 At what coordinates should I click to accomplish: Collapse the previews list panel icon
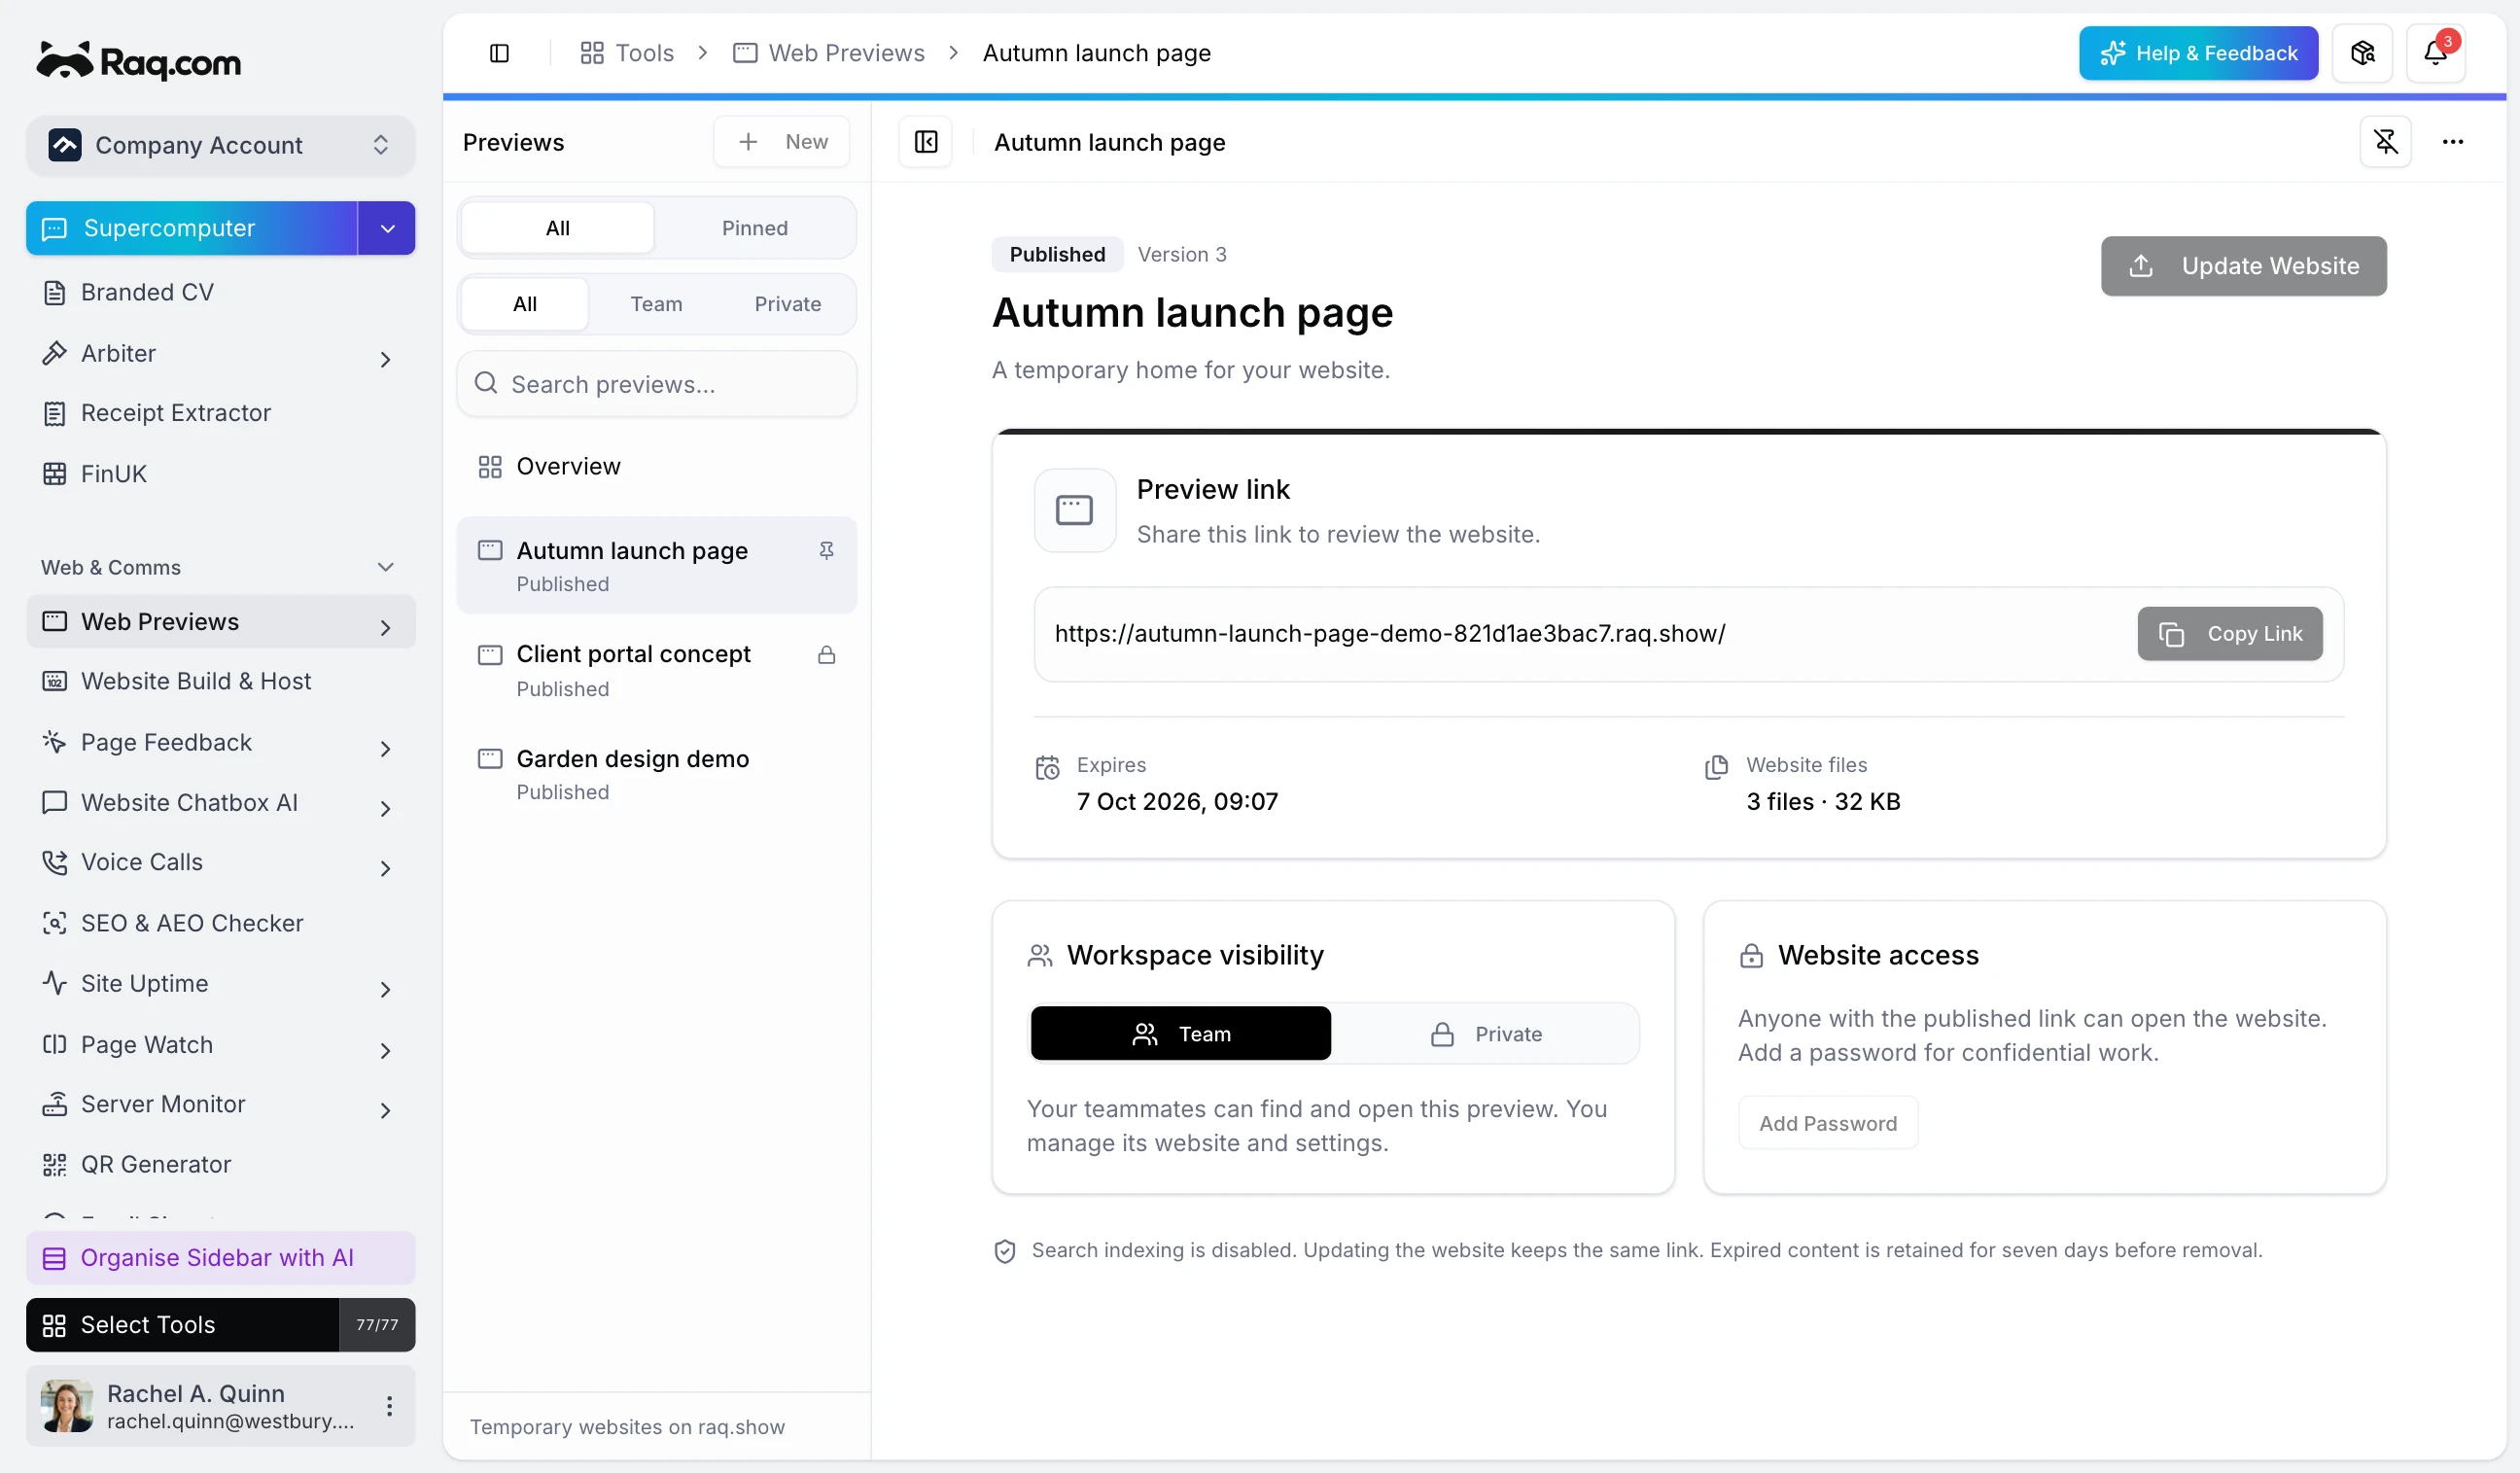[926, 142]
